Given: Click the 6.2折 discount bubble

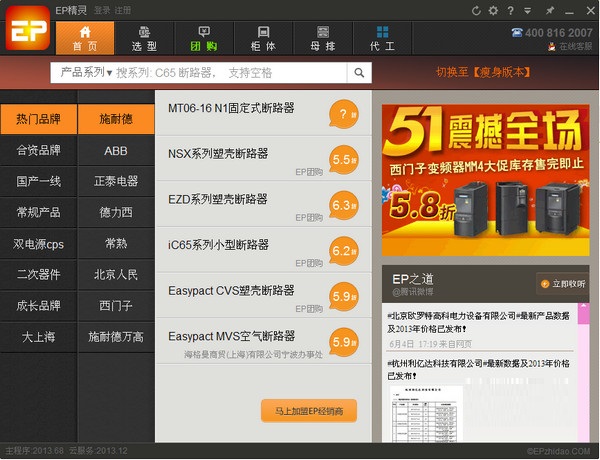Looking at the screenshot, I should click(x=344, y=251).
